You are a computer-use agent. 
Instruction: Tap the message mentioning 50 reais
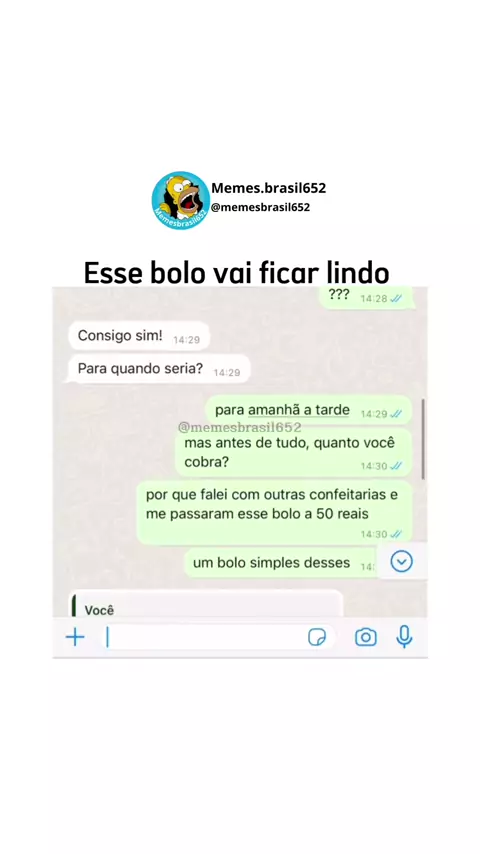pyautogui.click(x=274, y=513)
